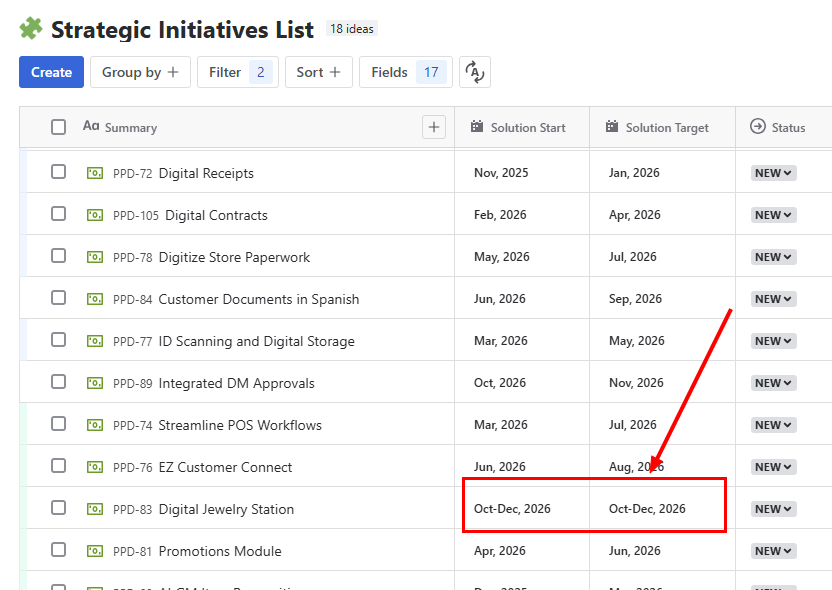Open the Sort options menu

[318, 72]
